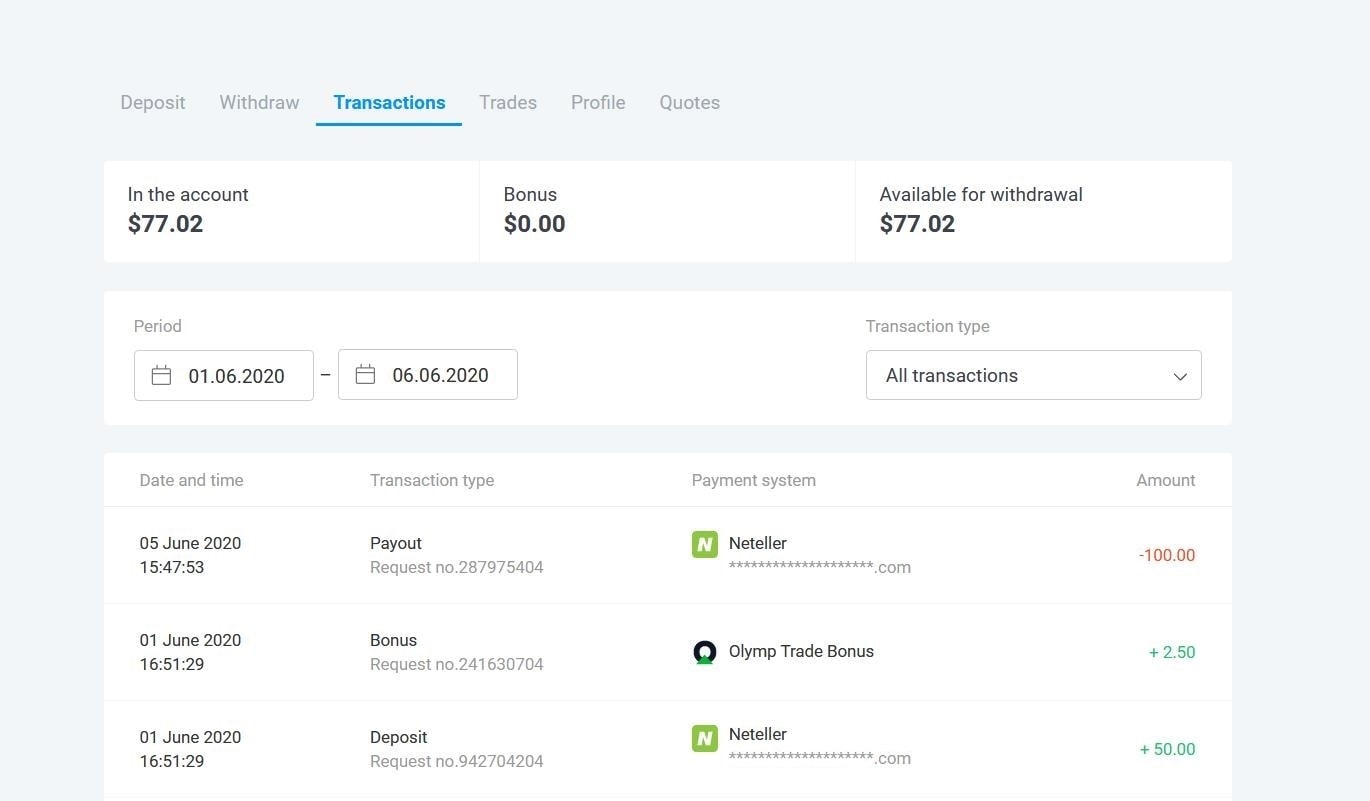Click the -100.00 amount
This screenshot has width=1370, height=801.
[x=1166, y=555]
